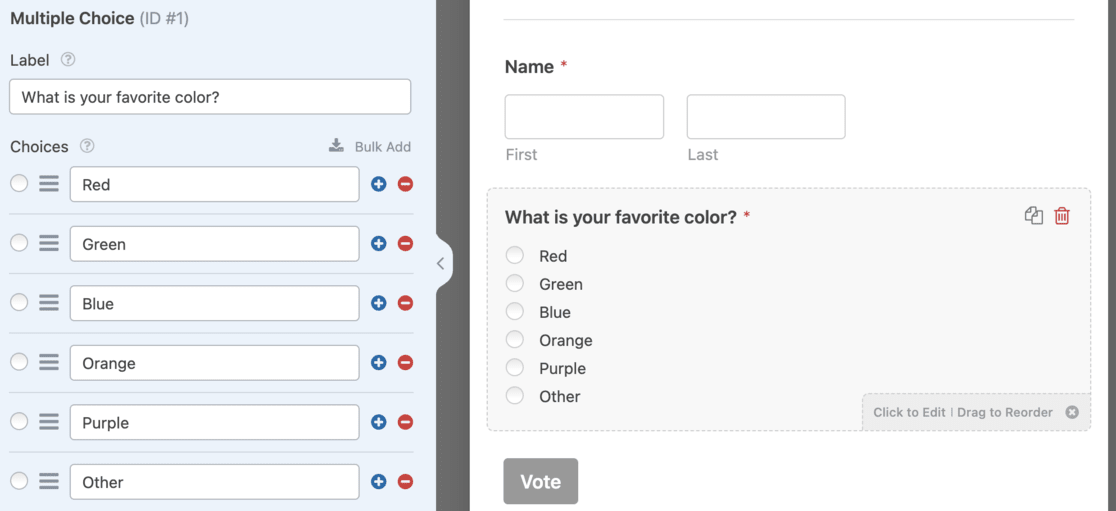Choose Purple radio option in form preview
This screenshot has width=1116, height=511.
click(515, 368)
